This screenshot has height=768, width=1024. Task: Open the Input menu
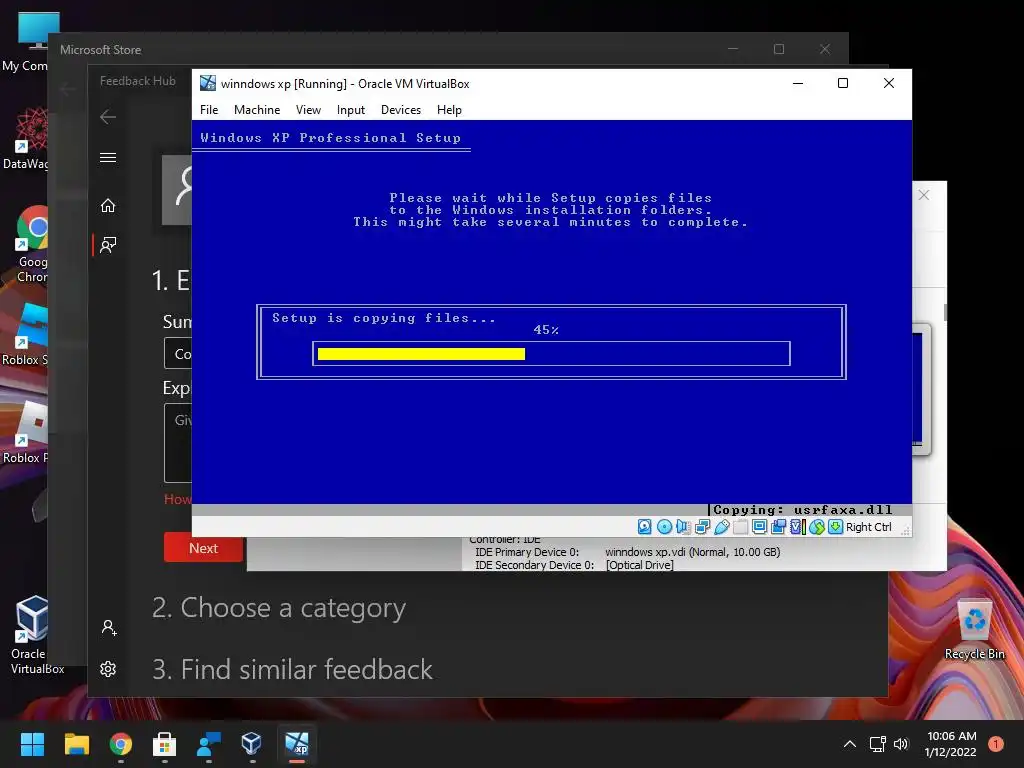coord(351,110)
